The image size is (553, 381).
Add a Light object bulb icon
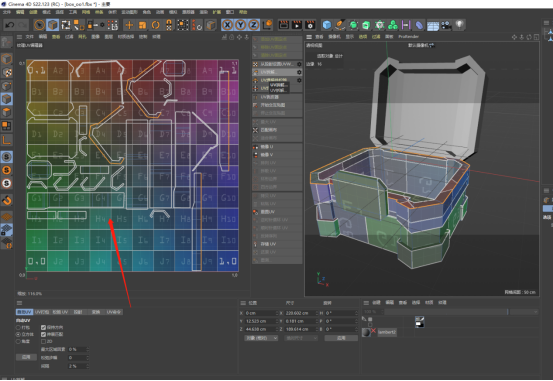pos(459,25)
